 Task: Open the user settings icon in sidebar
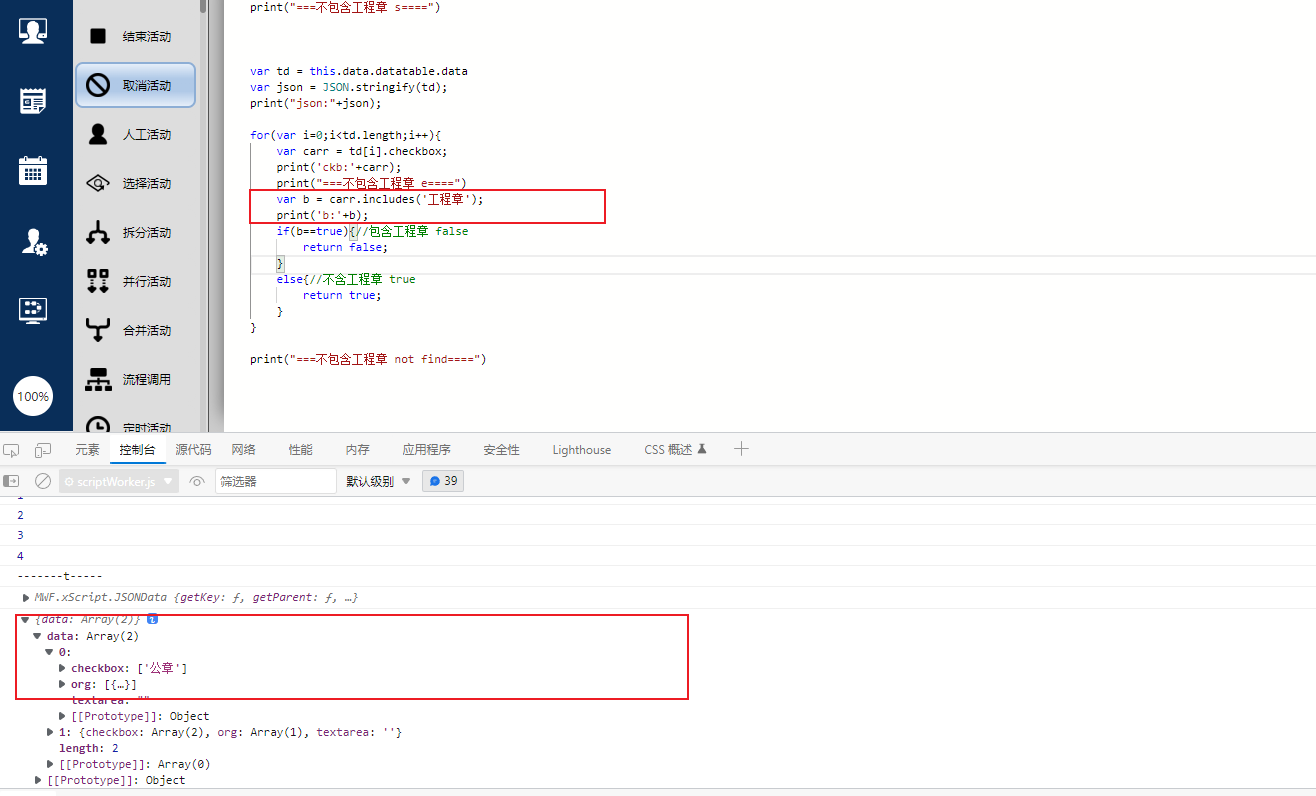click(35, 242)
